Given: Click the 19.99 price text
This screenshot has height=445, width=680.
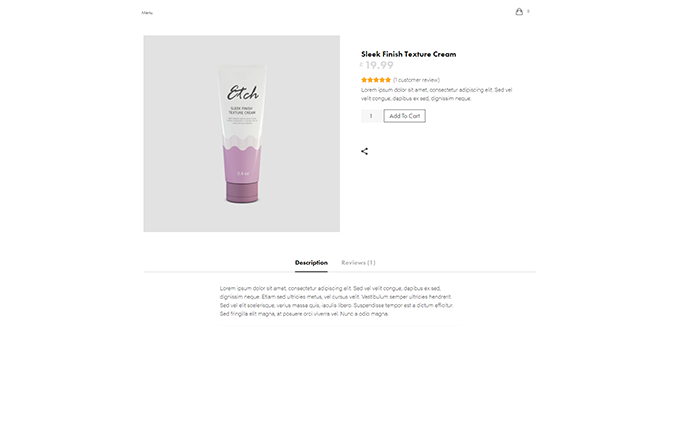Looking at the screenshot, I should (x=379, y=65).
